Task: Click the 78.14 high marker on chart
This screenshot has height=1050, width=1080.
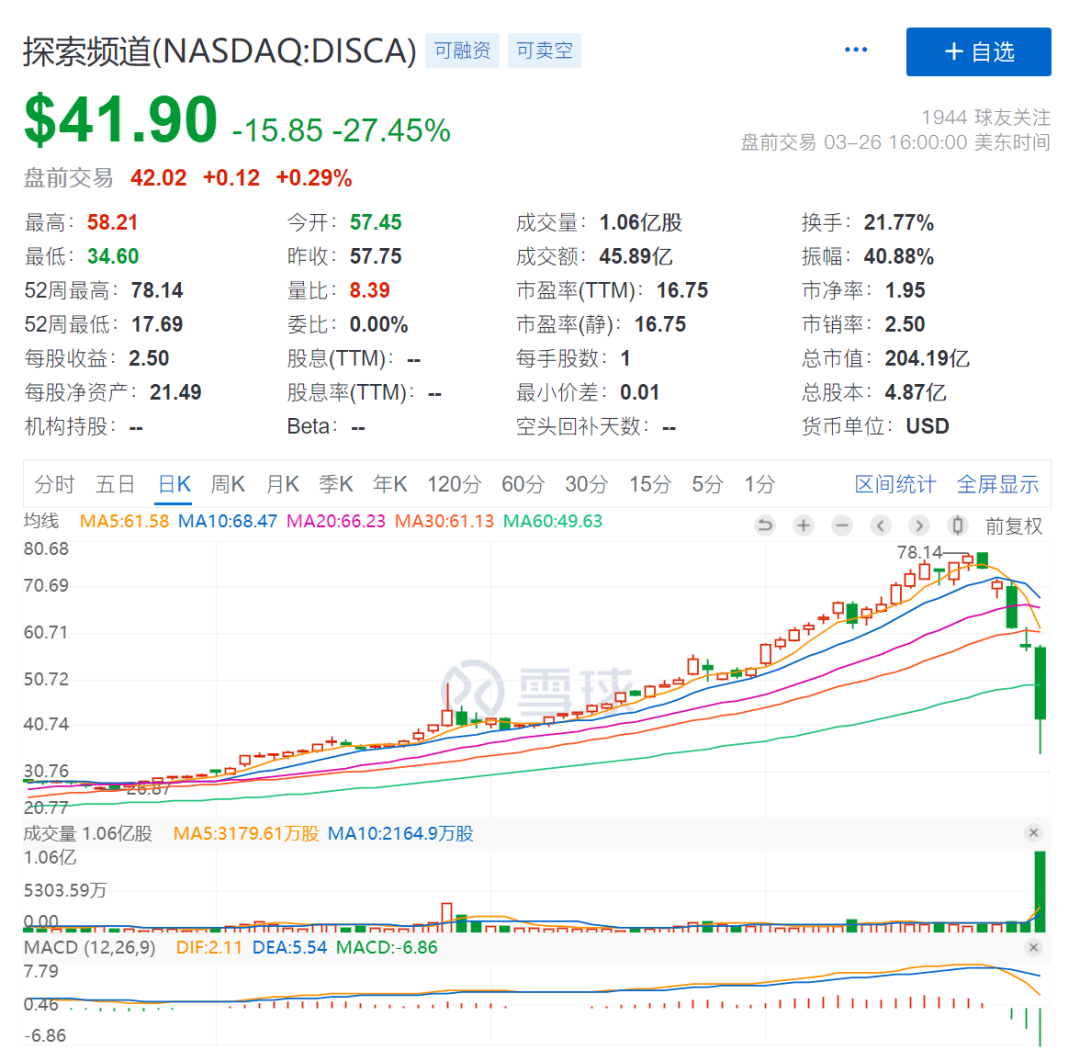Action: pos(920,553)
